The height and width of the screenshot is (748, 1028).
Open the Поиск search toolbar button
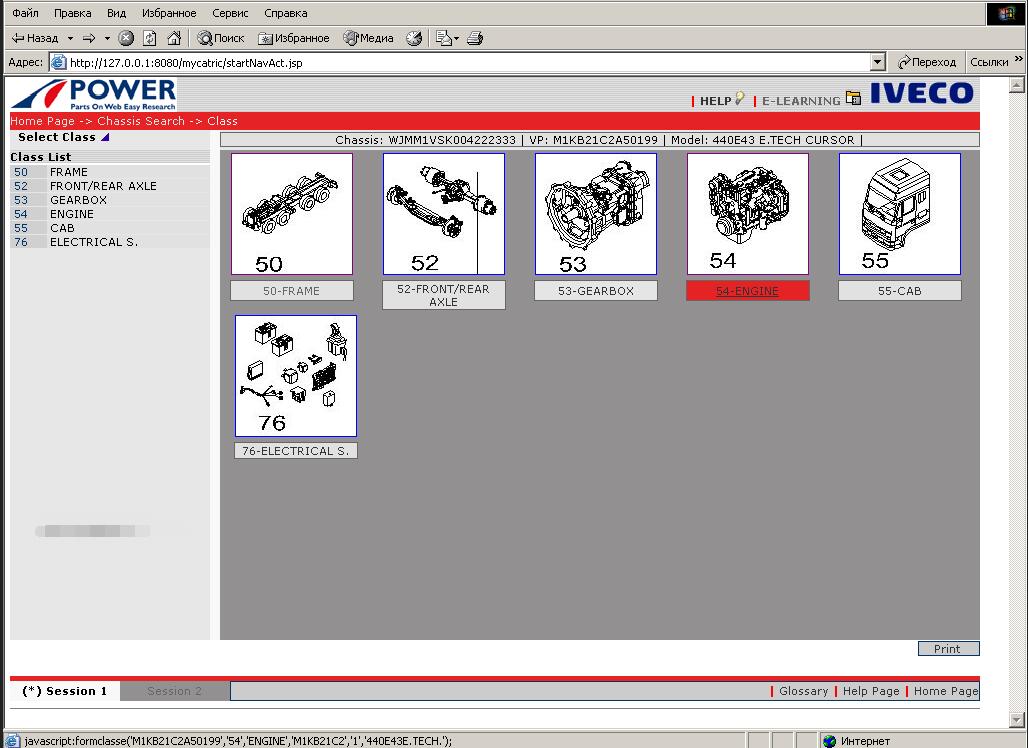coord(220,38)
